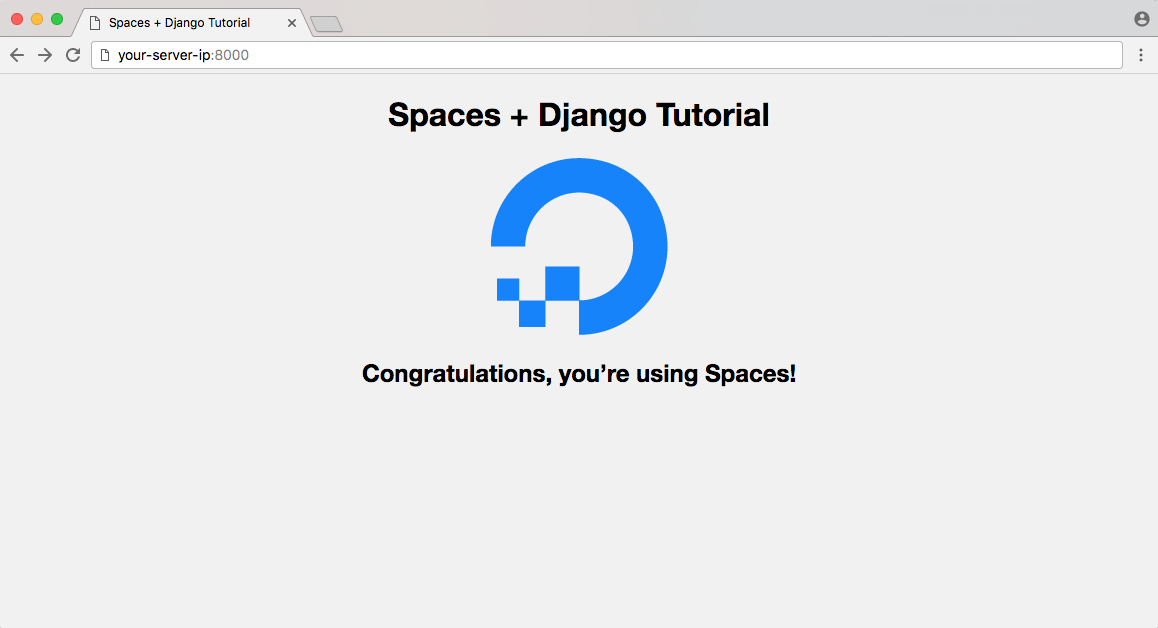1158x628 pixels.
Task: Reload the page with the refresh icon
Action: 73,55
